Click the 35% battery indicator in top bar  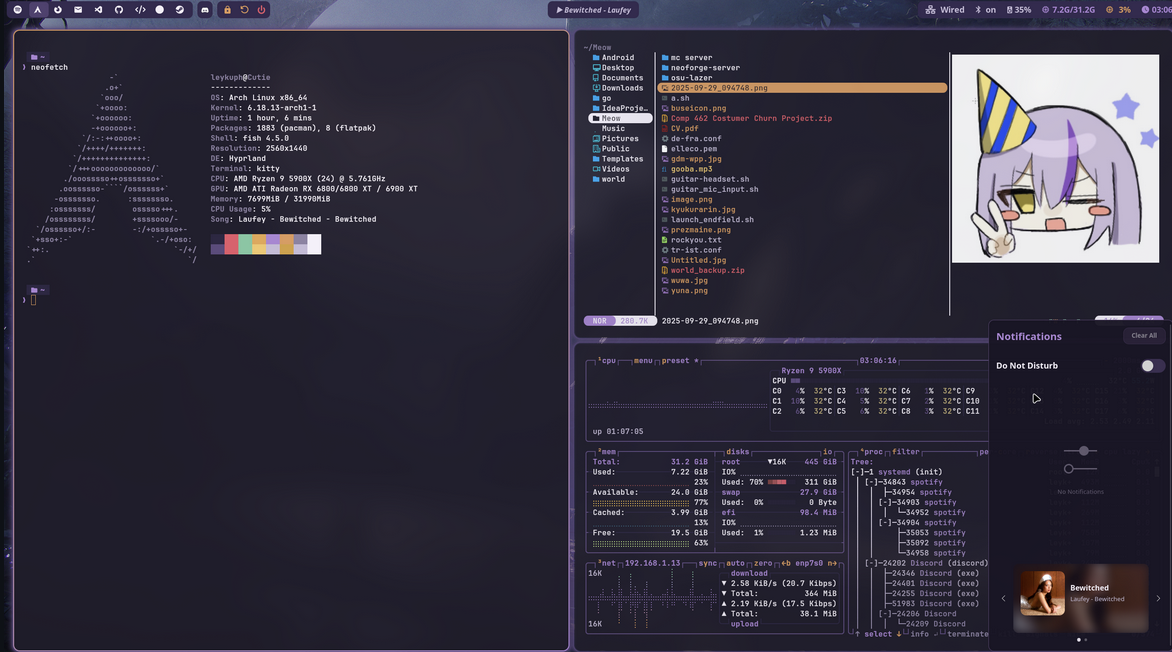coord(1019,10)
